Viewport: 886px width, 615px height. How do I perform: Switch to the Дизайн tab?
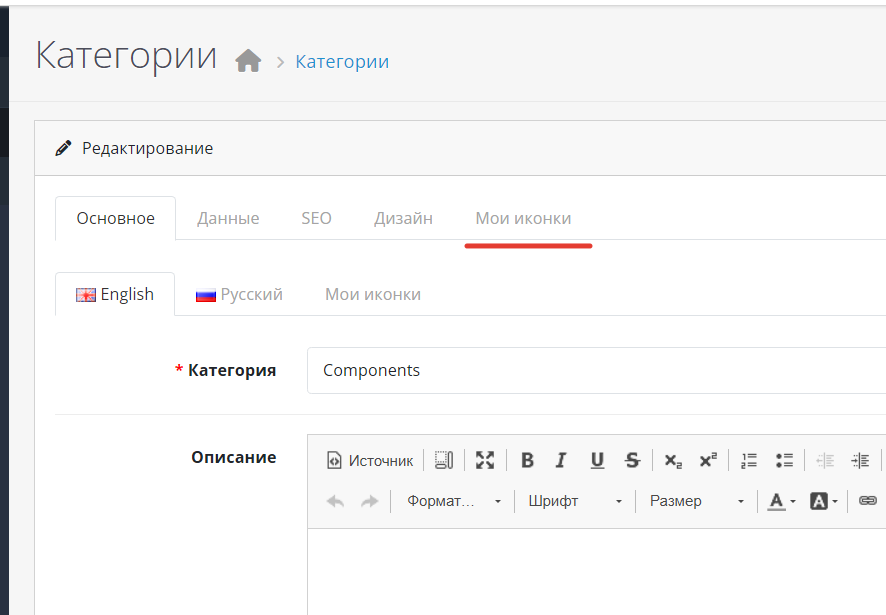[x=403, y=218]
